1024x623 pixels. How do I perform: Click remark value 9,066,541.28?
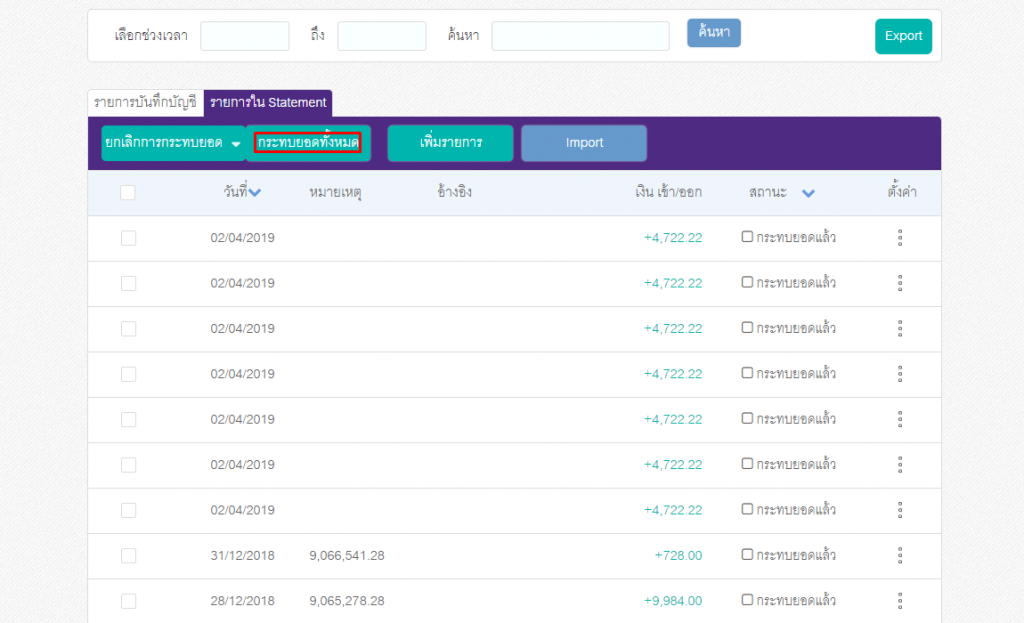pyautogui.click(x=347, y=556)
